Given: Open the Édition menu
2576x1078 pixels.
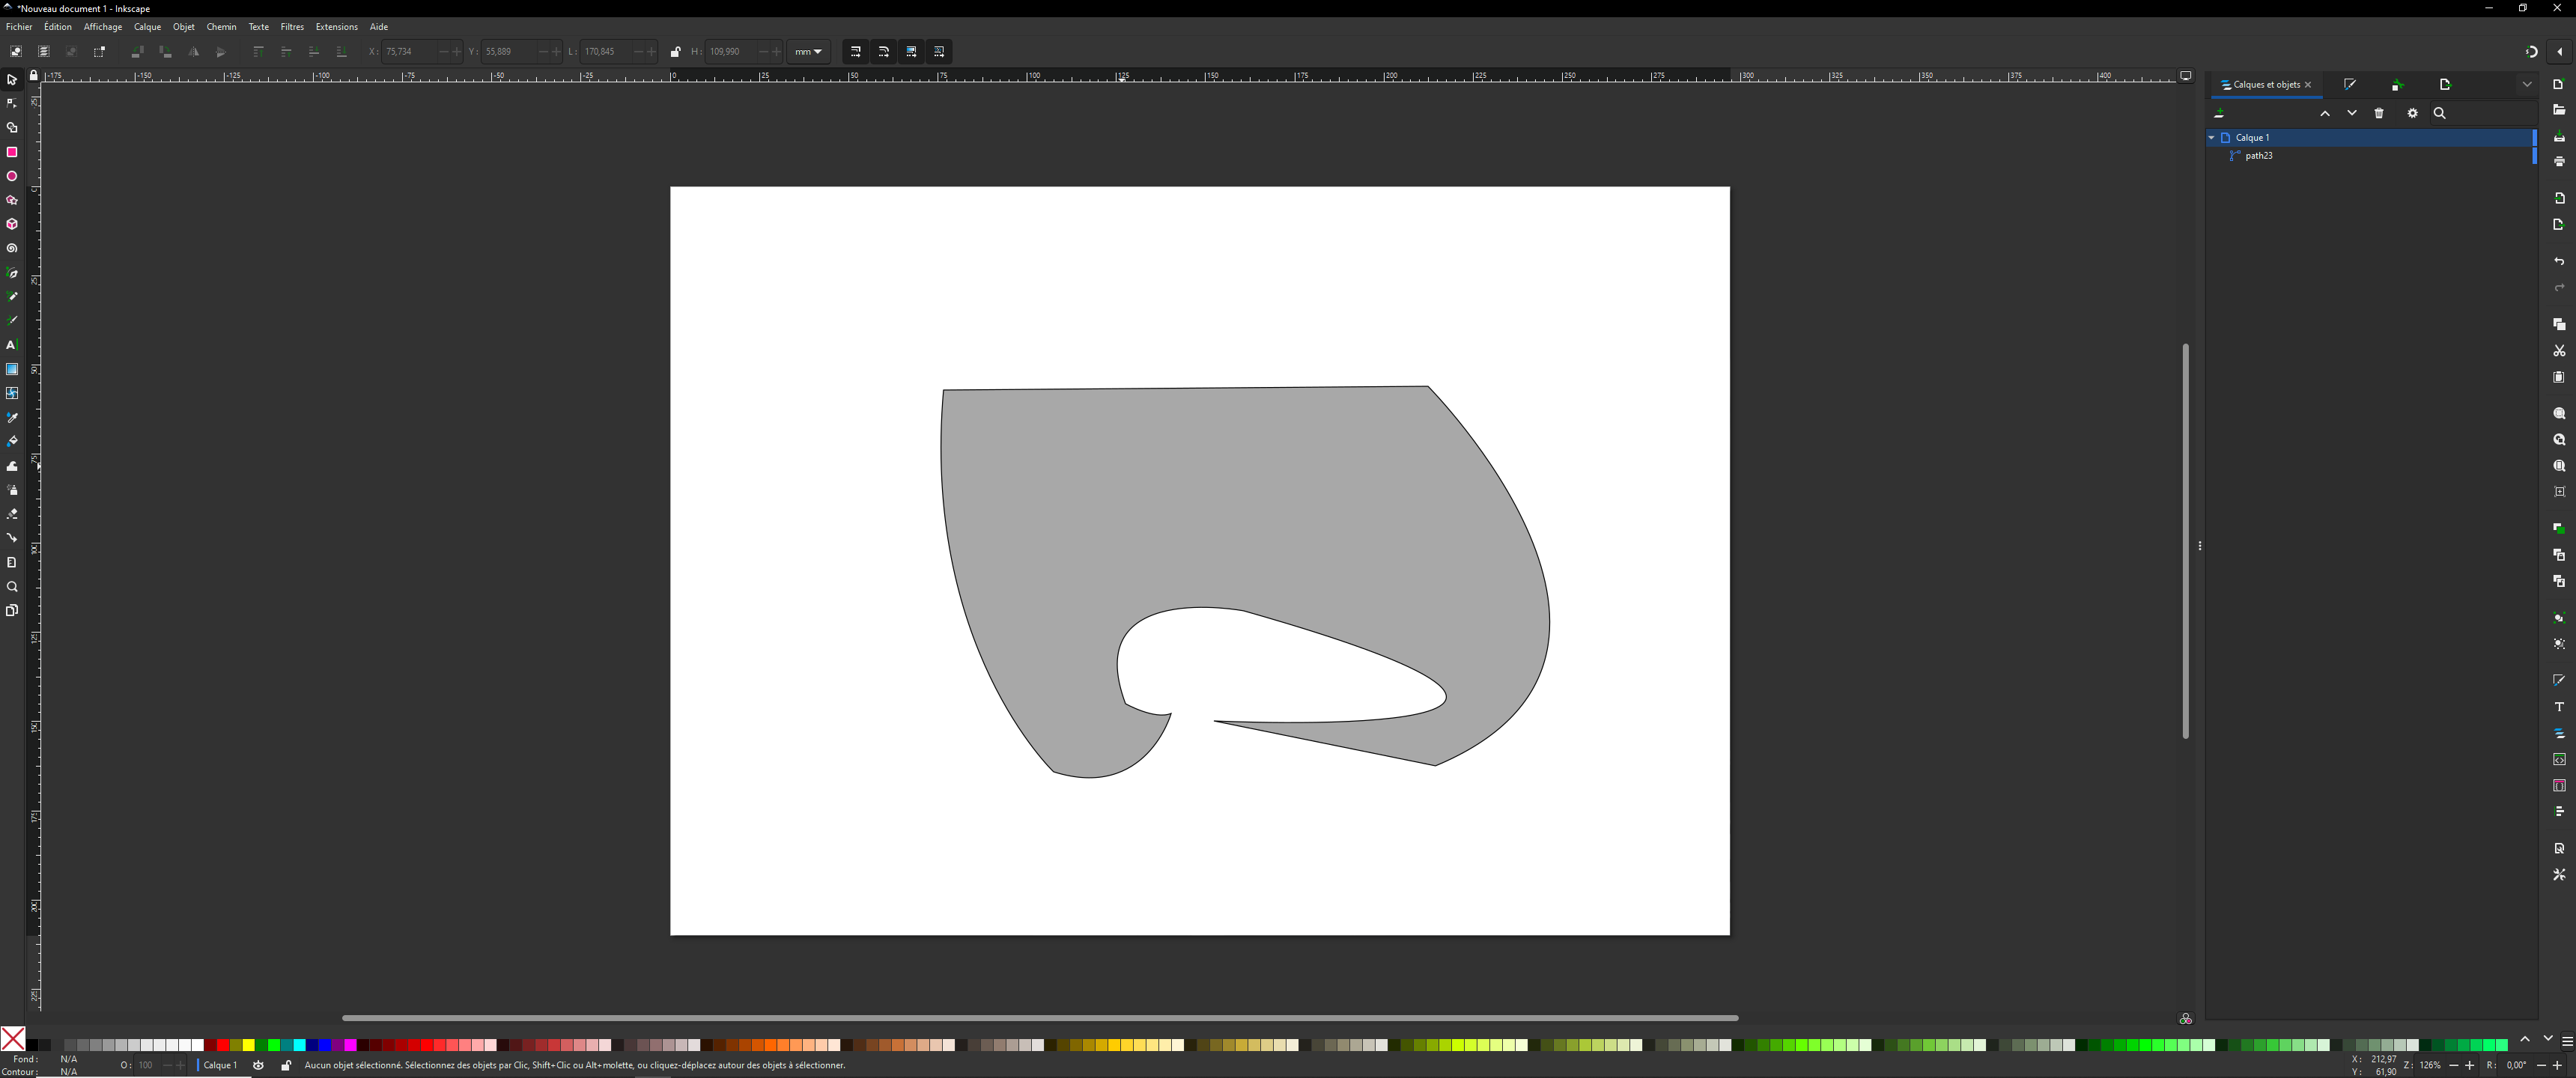Looking at the screenshot, I should point(58,27).
